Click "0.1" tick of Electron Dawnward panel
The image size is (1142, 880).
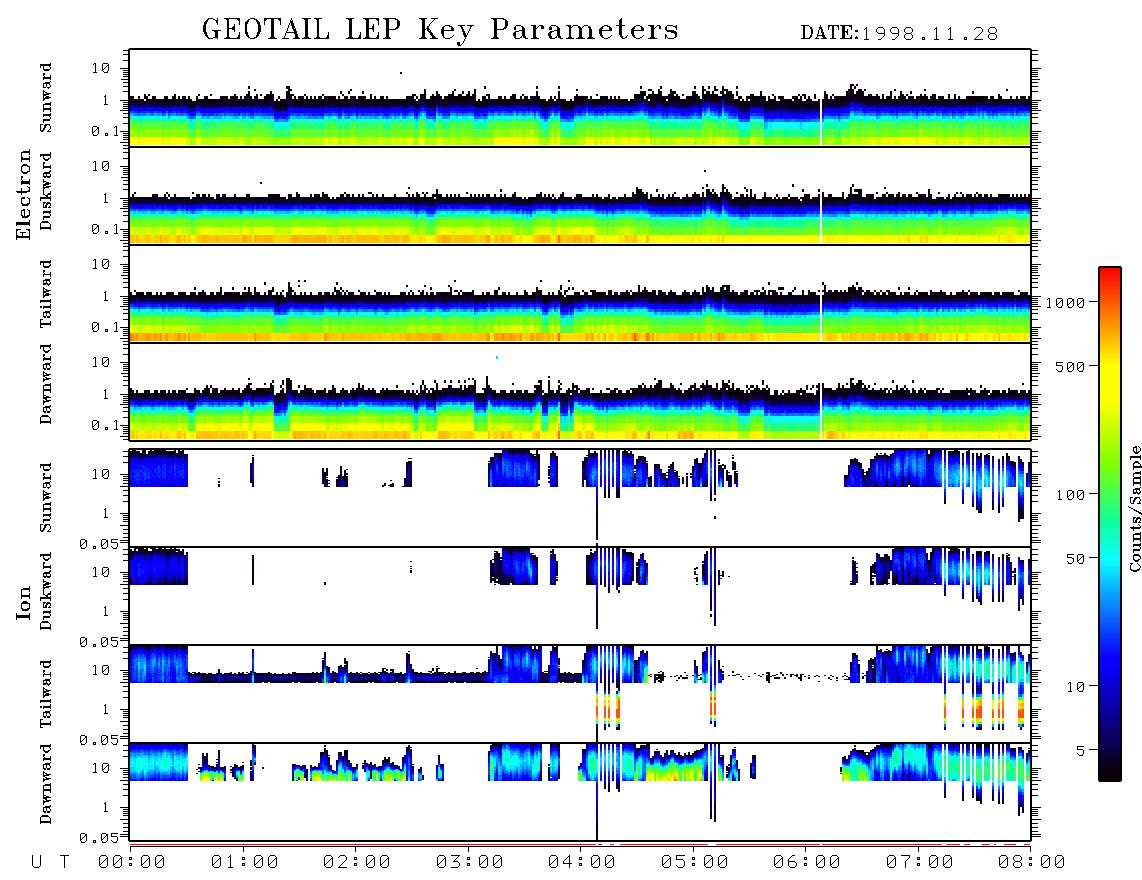point(105,425)
